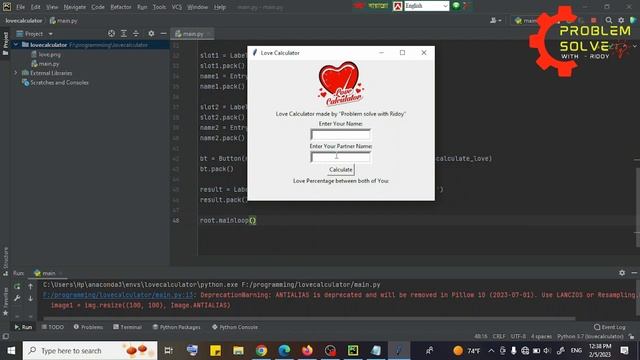The width and height of the screenshot is (640, 360).
Task: Open the View menu
Action: pyautogui.click(x=52, y=7)
